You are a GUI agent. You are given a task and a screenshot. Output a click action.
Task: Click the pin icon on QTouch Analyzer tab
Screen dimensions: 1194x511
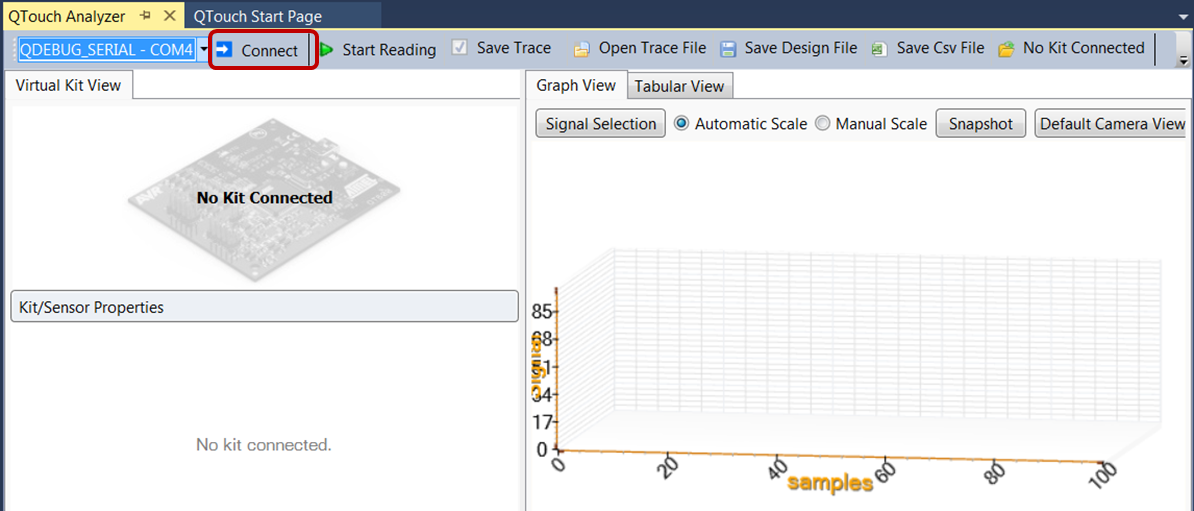coord(145,16)
